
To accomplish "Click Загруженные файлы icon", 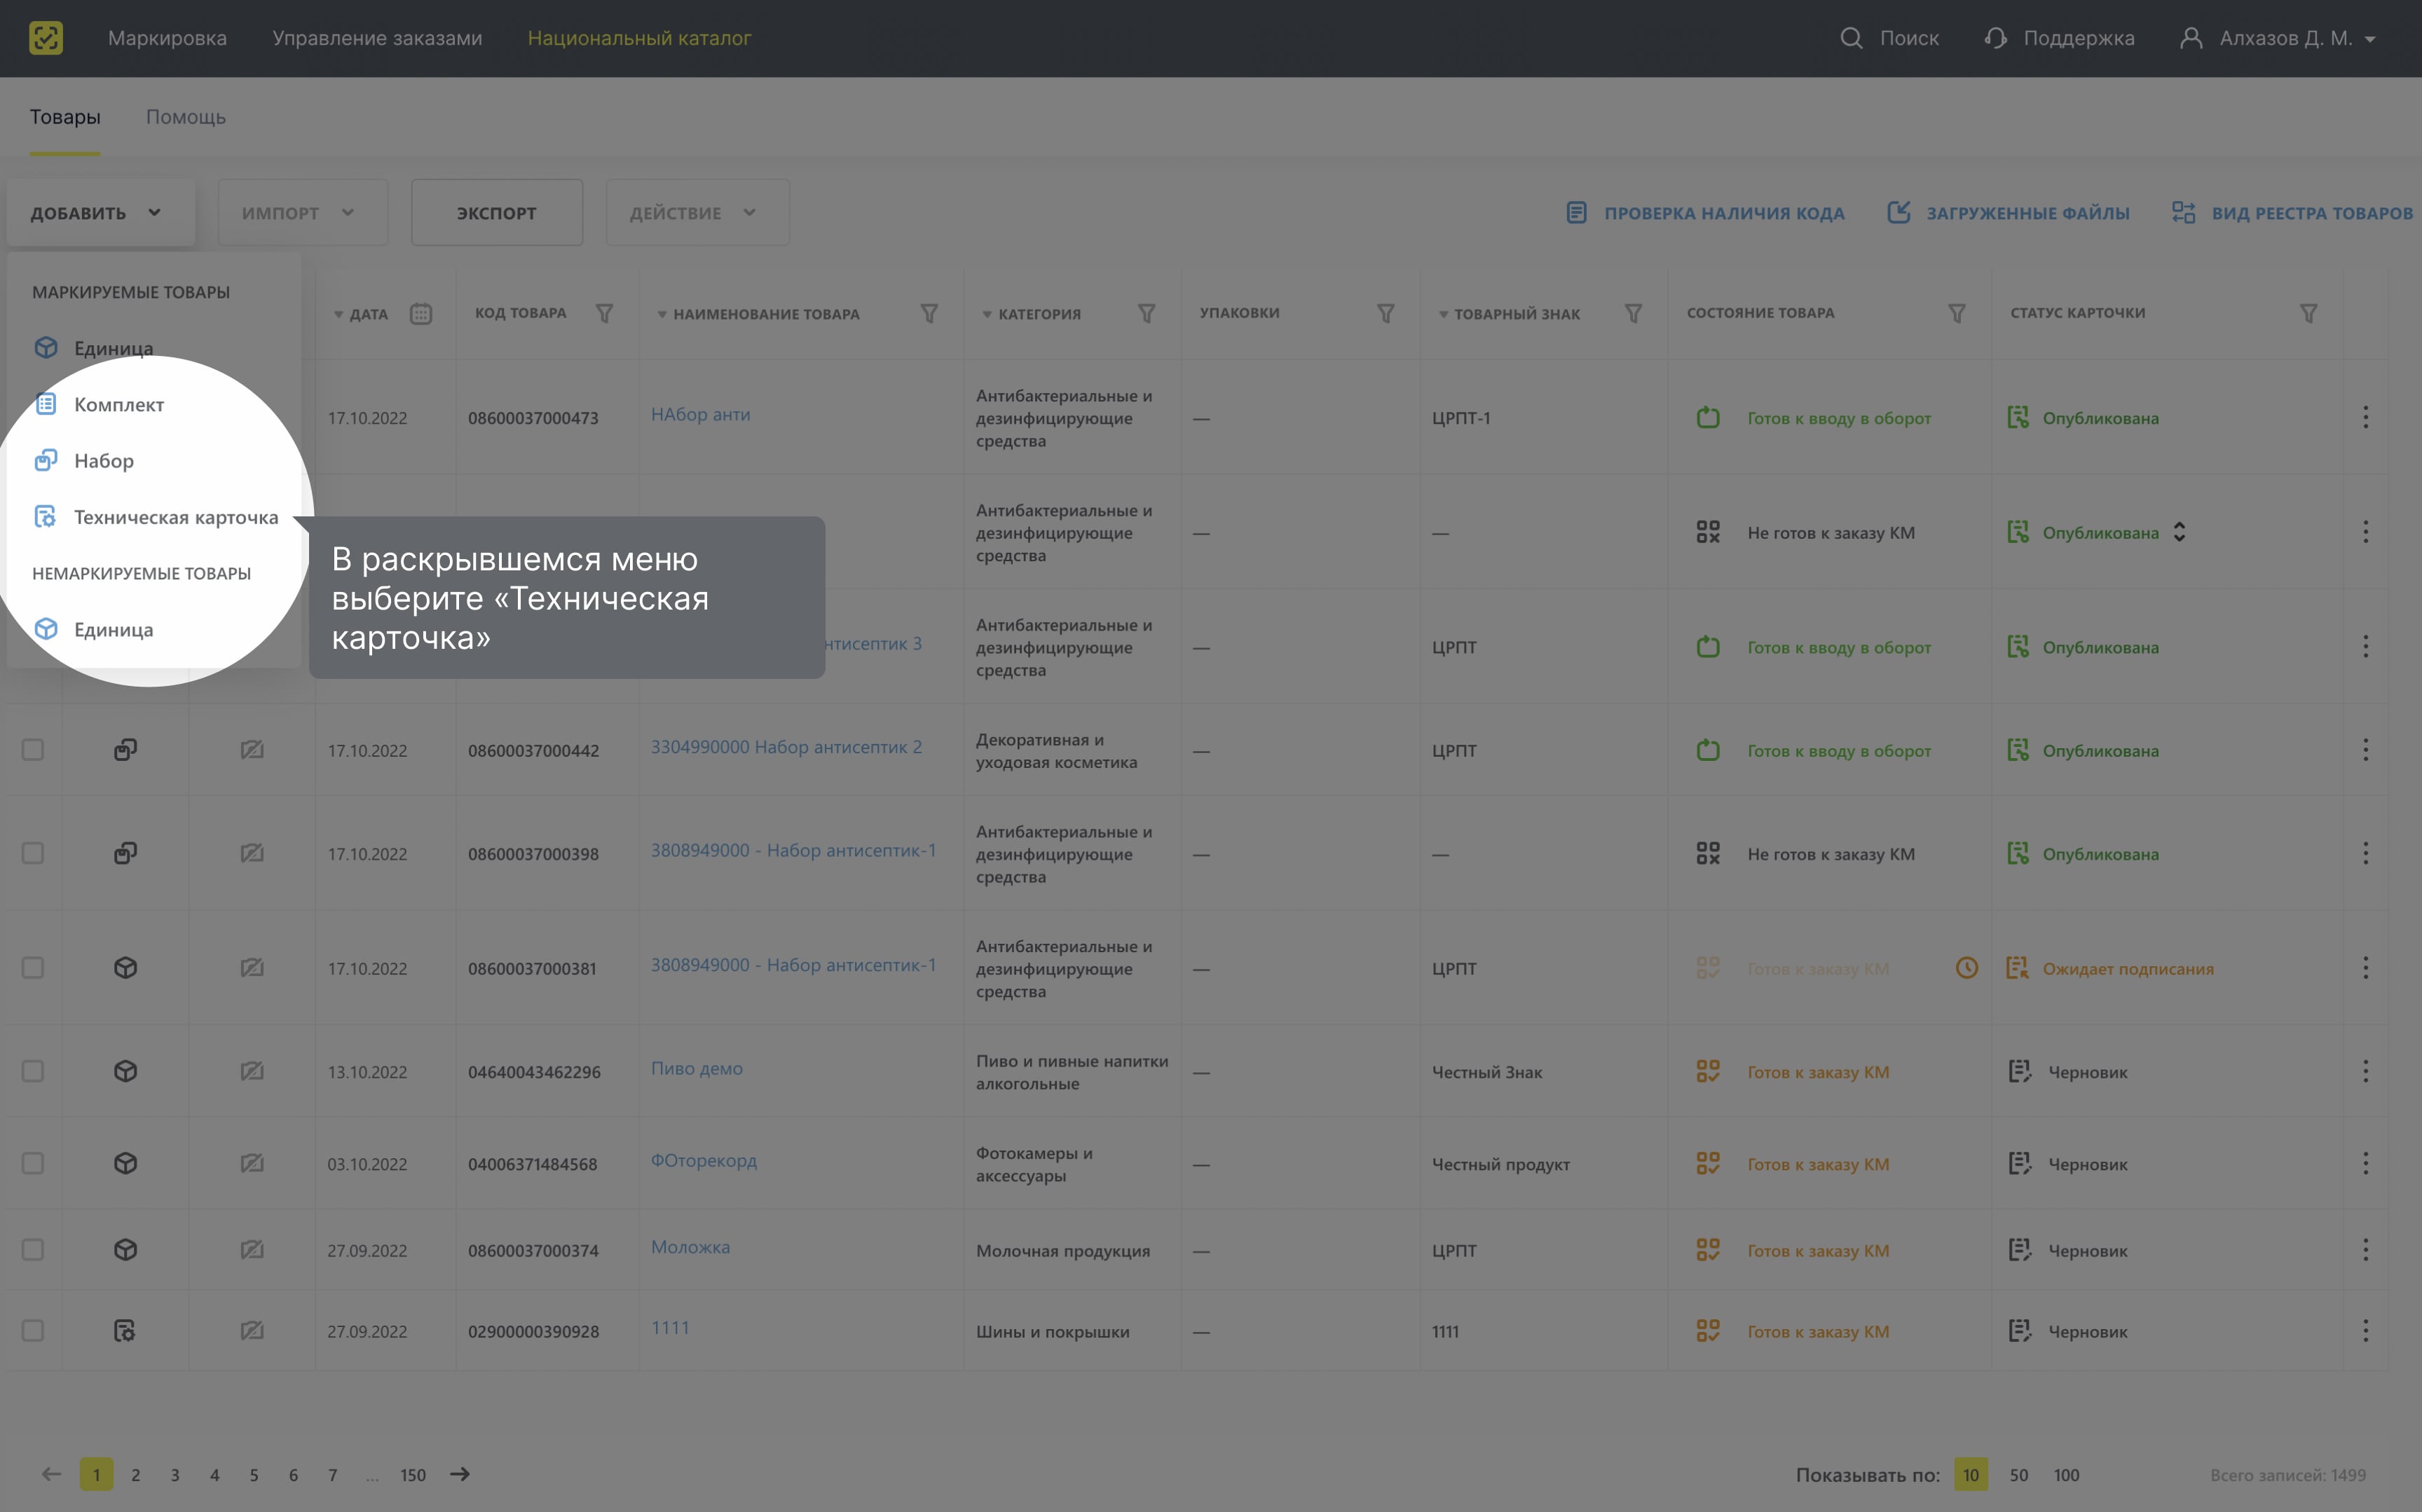I will (x=1899, y=212).
